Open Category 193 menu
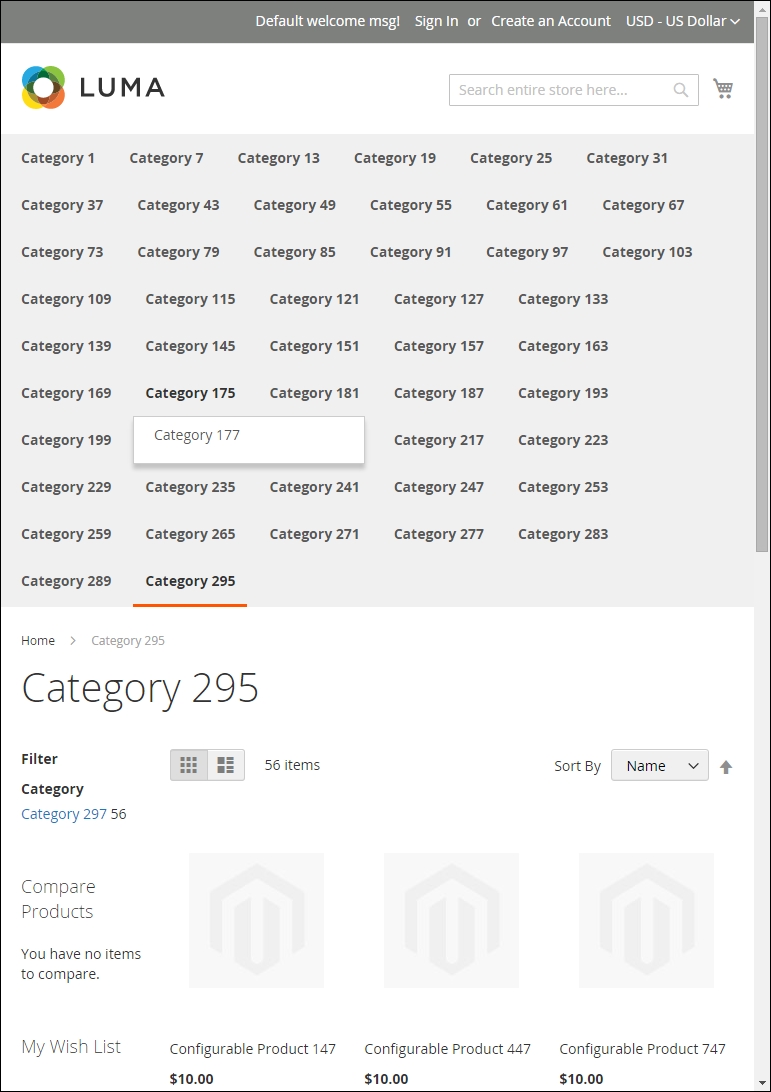The height and width of the screenshot is (1092, 771). (x=563, y=393)
